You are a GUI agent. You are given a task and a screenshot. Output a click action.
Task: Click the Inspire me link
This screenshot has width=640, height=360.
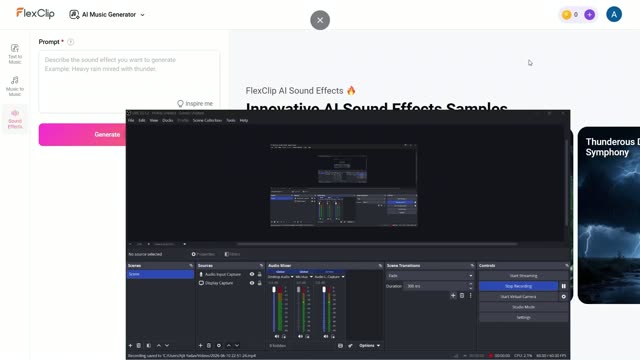[x=195, y=104]
